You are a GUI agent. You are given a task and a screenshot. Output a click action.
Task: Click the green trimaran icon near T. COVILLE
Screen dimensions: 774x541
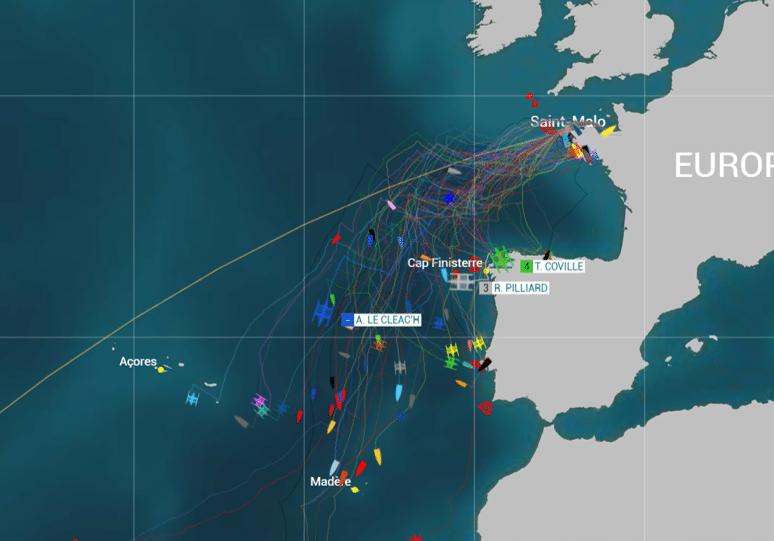point(501,260)
